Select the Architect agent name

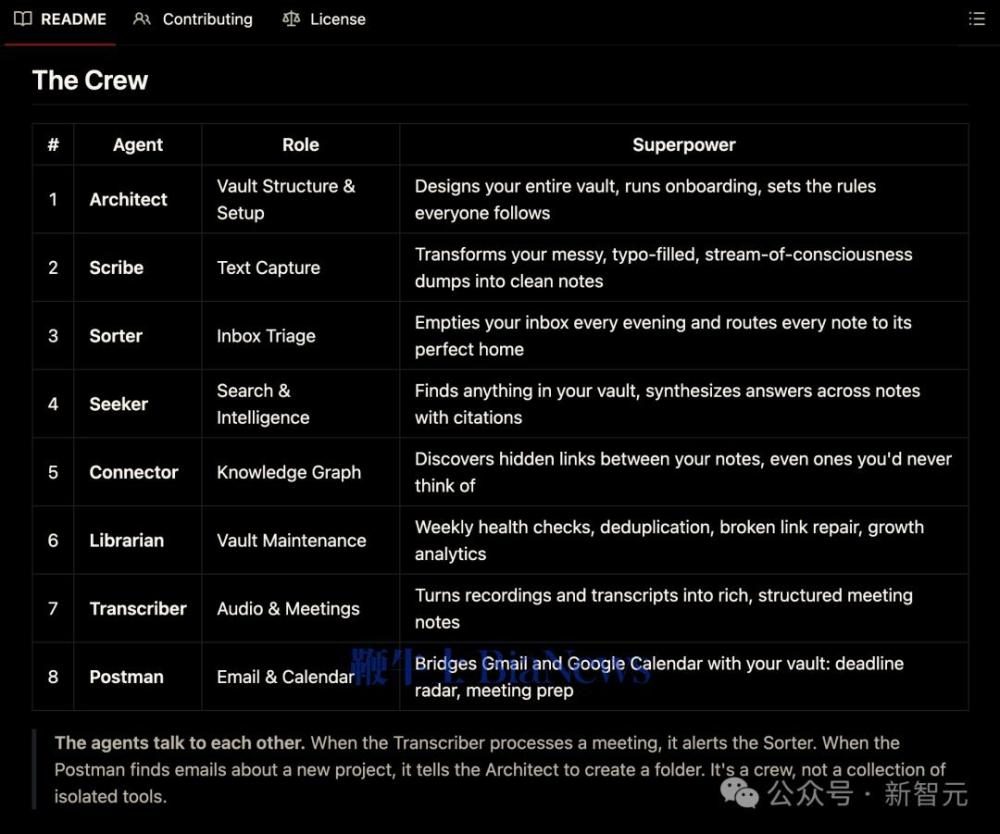point(128,199)
